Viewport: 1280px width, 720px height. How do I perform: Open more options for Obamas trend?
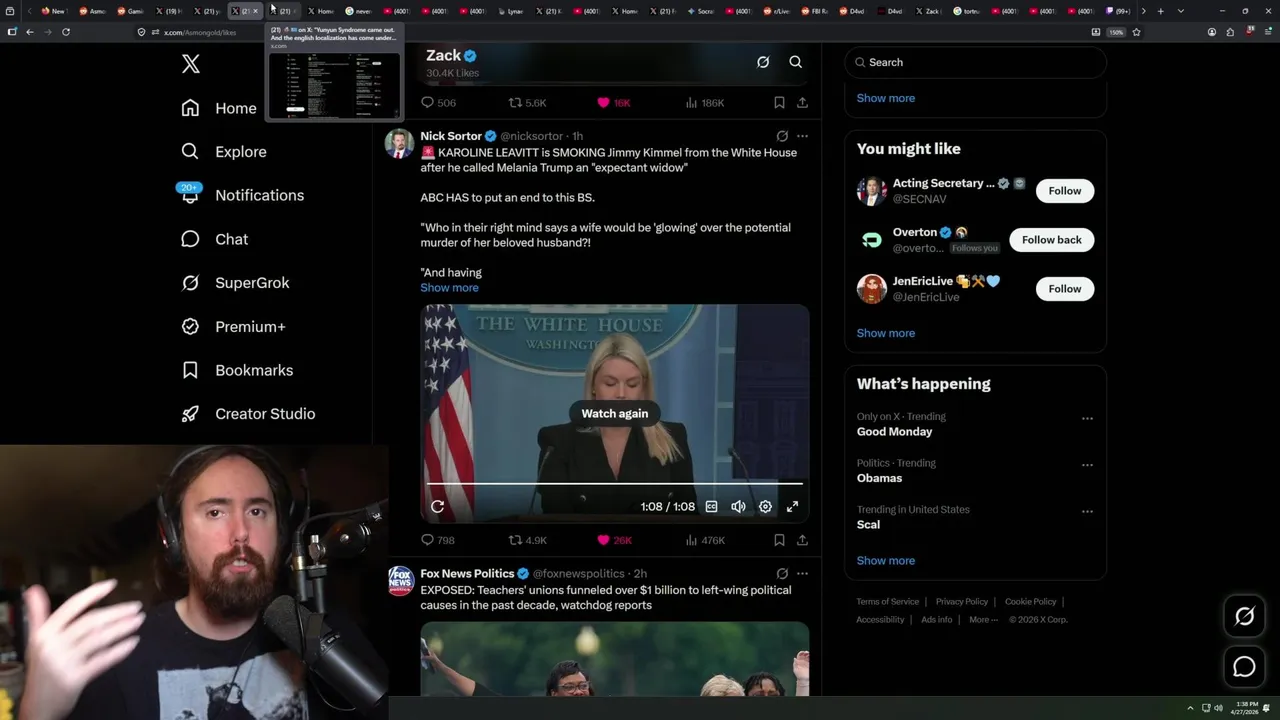pyautogui.click(x=1087, y=465)
